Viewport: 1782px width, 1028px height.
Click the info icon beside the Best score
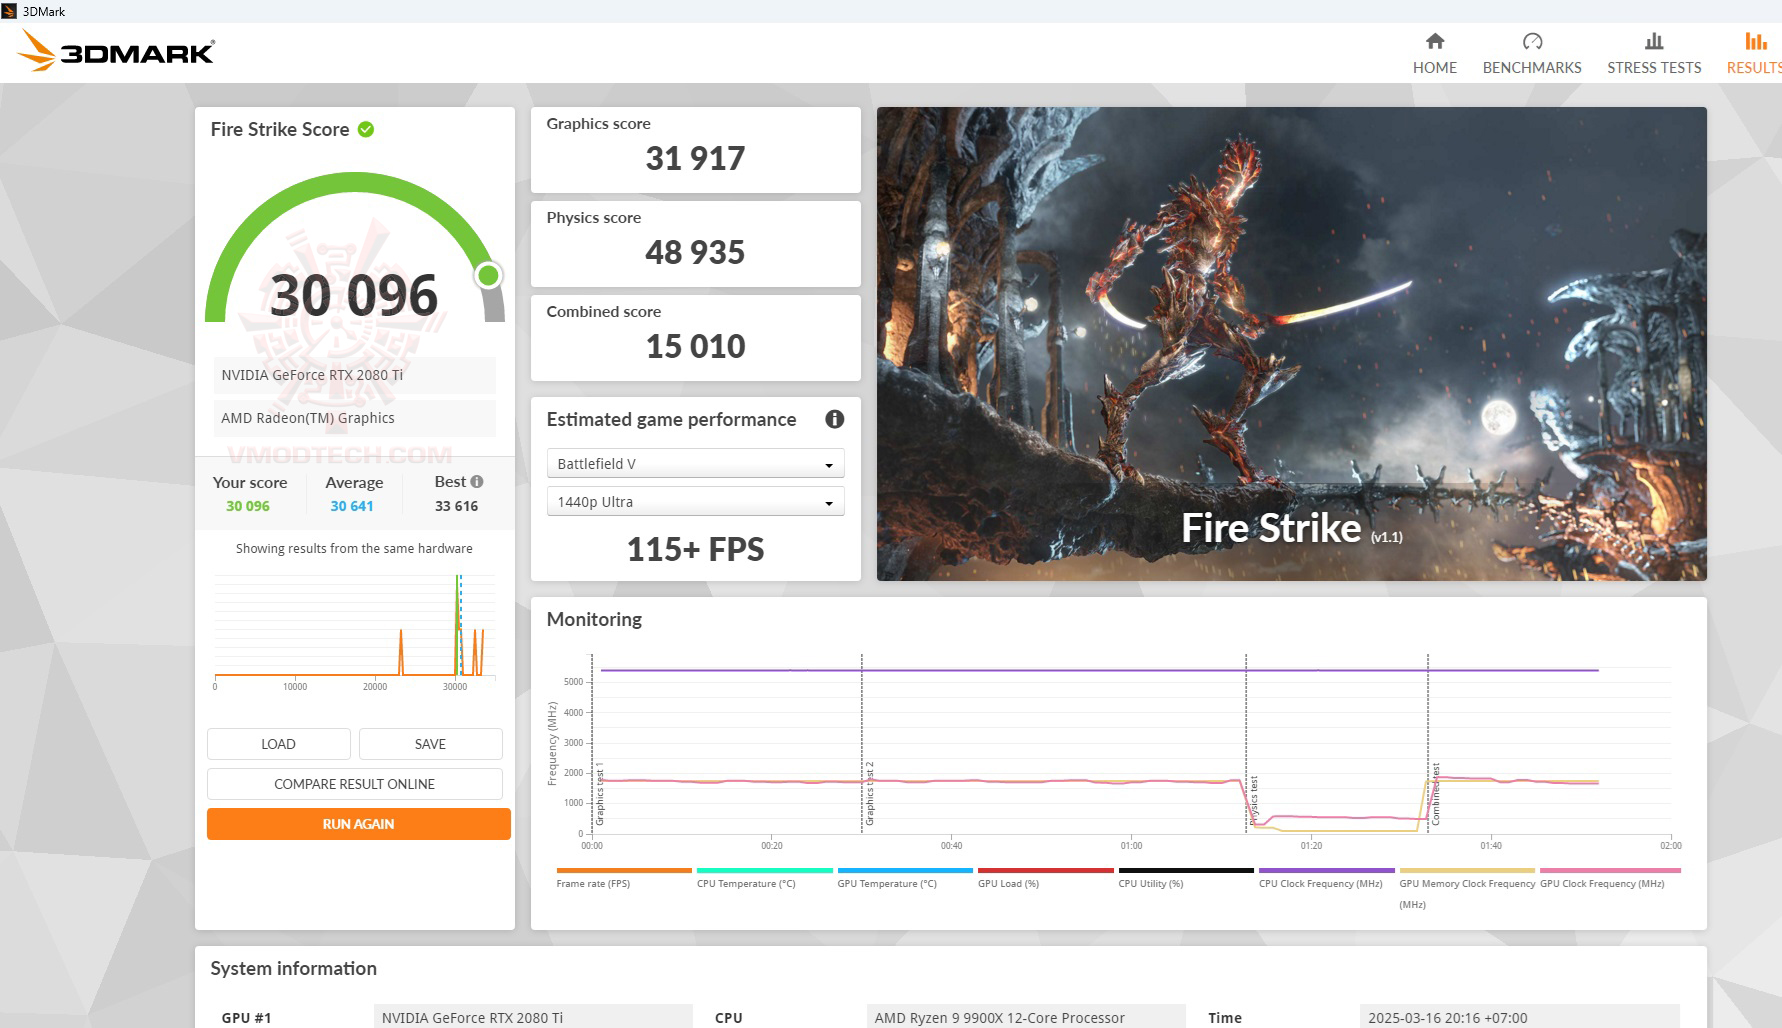478,481
